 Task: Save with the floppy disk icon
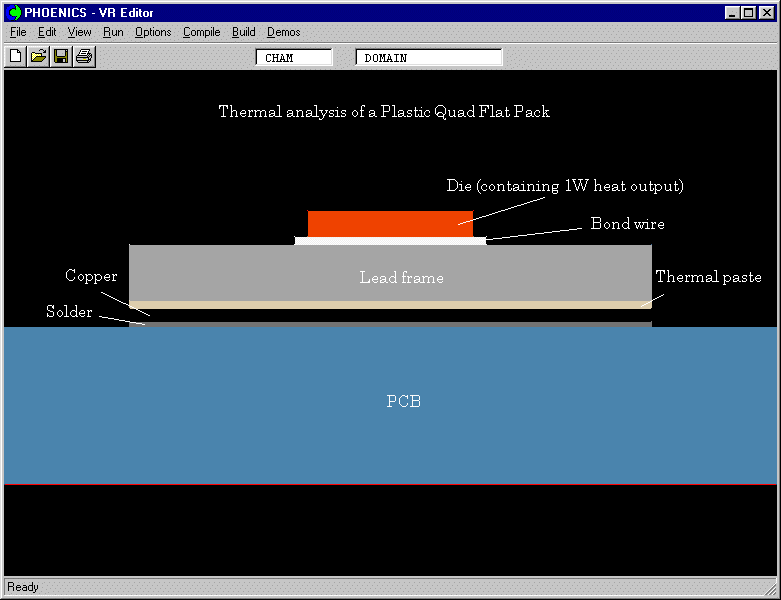click(61, 57)
